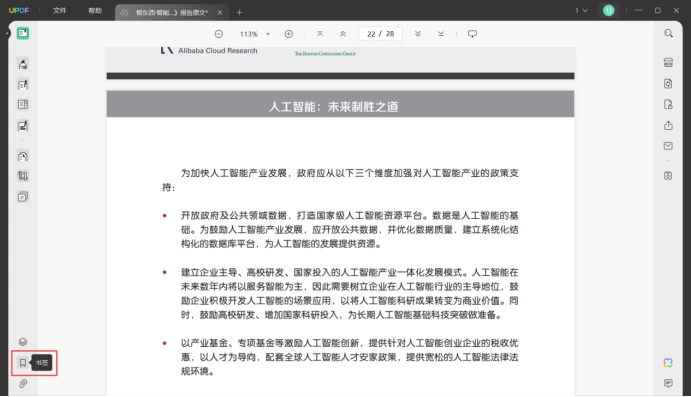Go to next page
The height and width of the screenshot is (397, 691).
click(418, 34)
